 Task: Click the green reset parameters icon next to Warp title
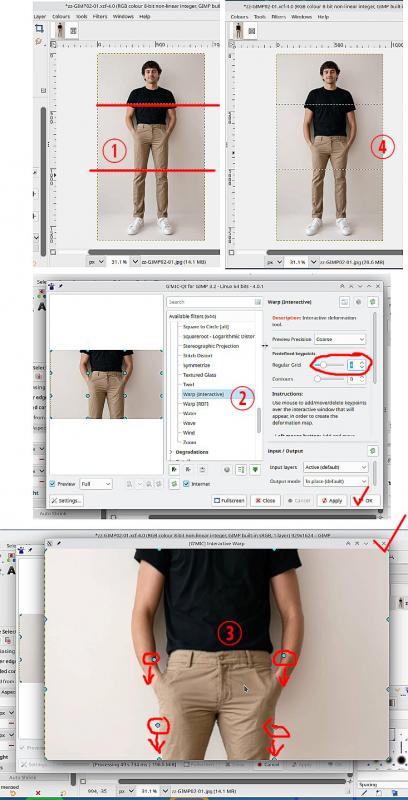point(373,302)
